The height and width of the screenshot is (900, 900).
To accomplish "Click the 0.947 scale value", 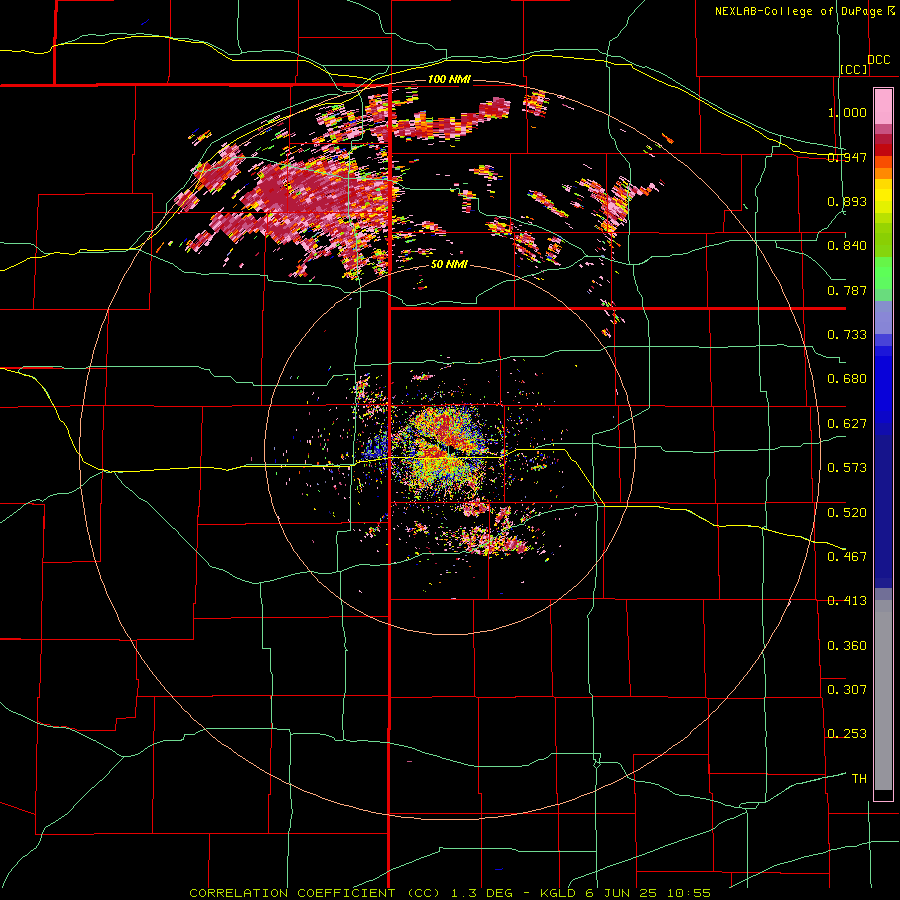I will (847, 157).
